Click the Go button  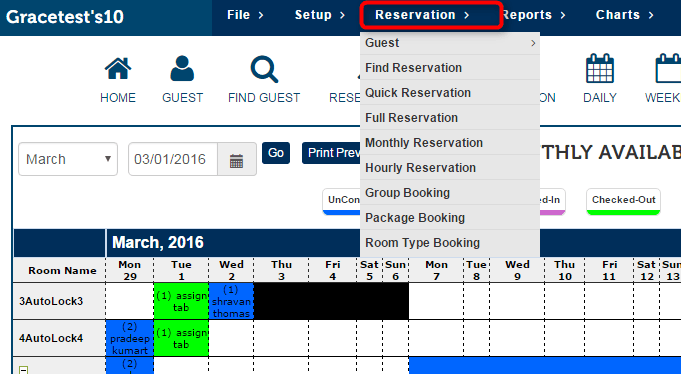click(276, 153)
